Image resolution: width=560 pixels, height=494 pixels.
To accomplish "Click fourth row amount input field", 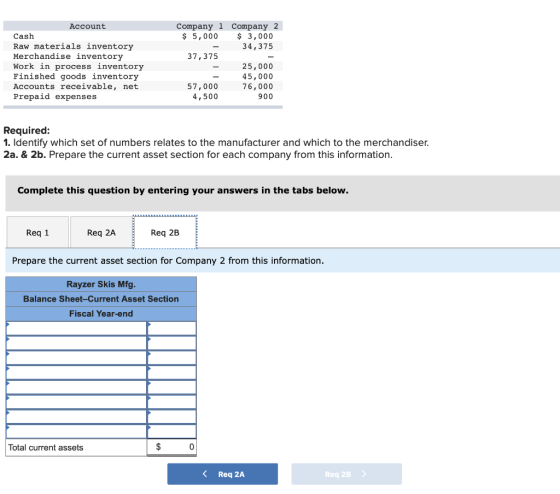I will coord(172,373).
